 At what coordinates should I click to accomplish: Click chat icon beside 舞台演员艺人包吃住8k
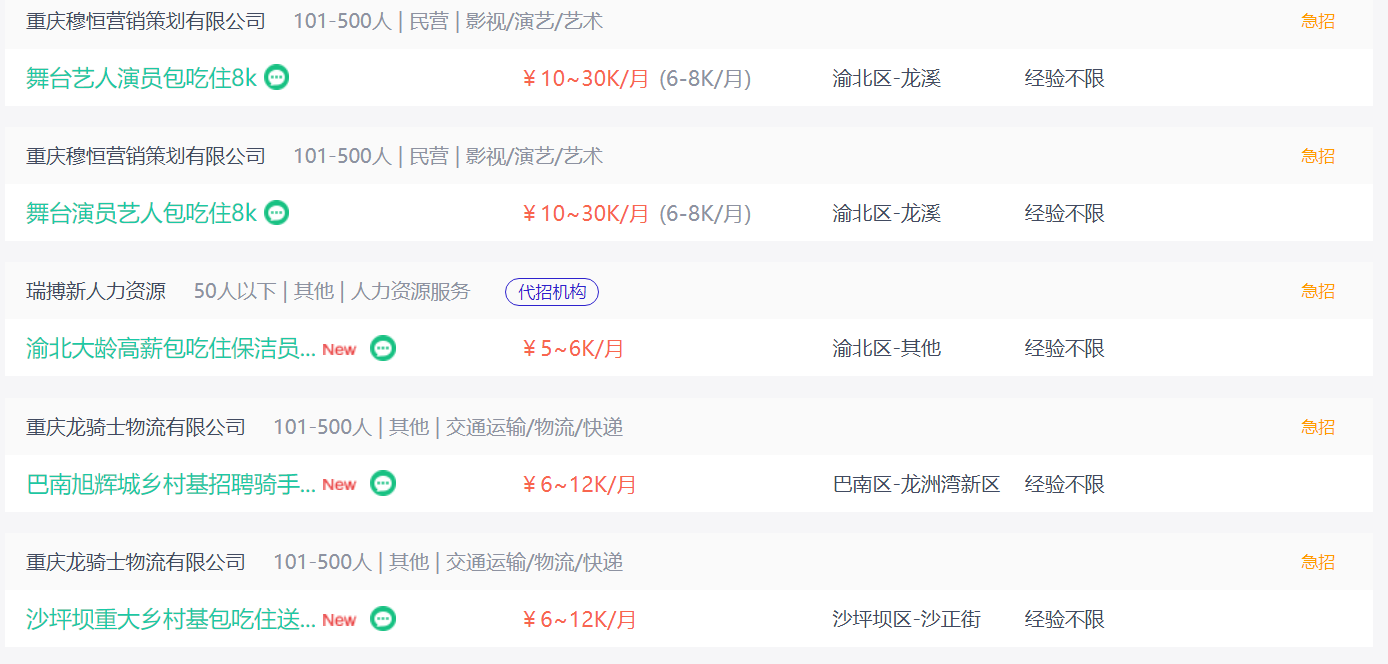277,212
